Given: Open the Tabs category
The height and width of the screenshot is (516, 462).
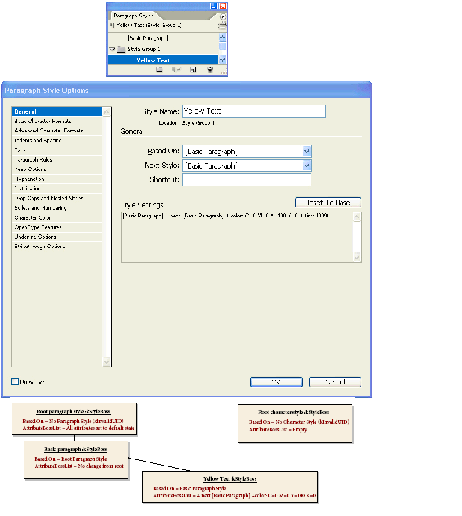Looking at the screenshot, I should (20, 150).
